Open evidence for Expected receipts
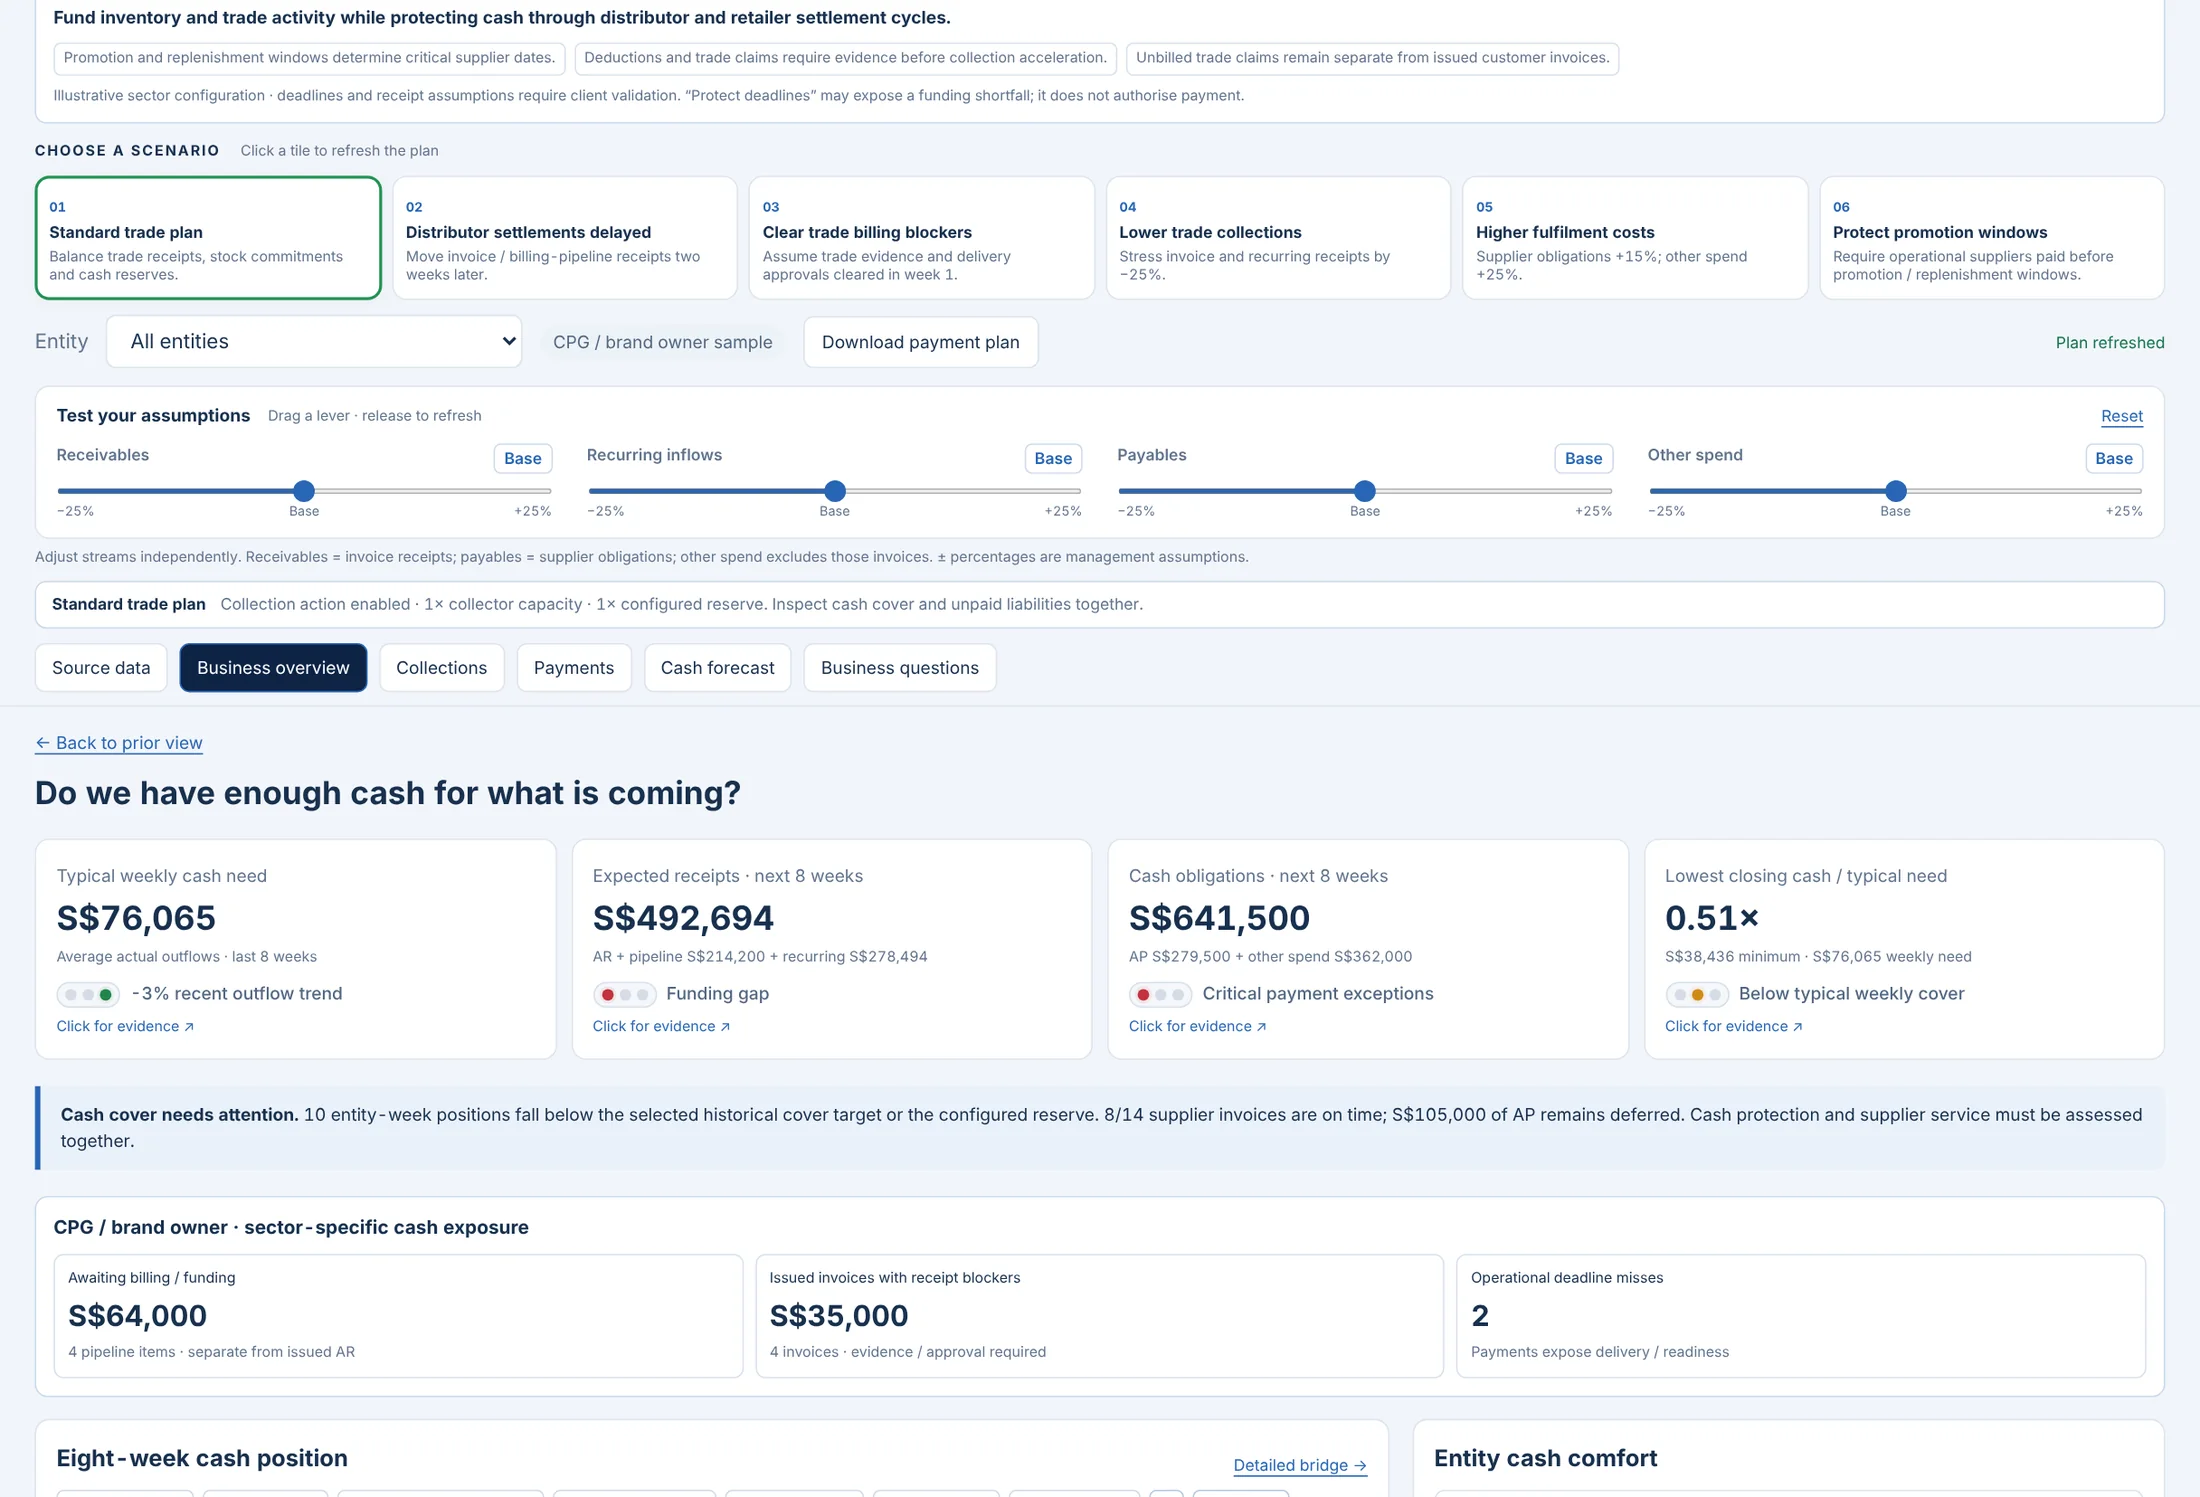This screenshot has width=2200, height=1497. [x=661, y=1026]
